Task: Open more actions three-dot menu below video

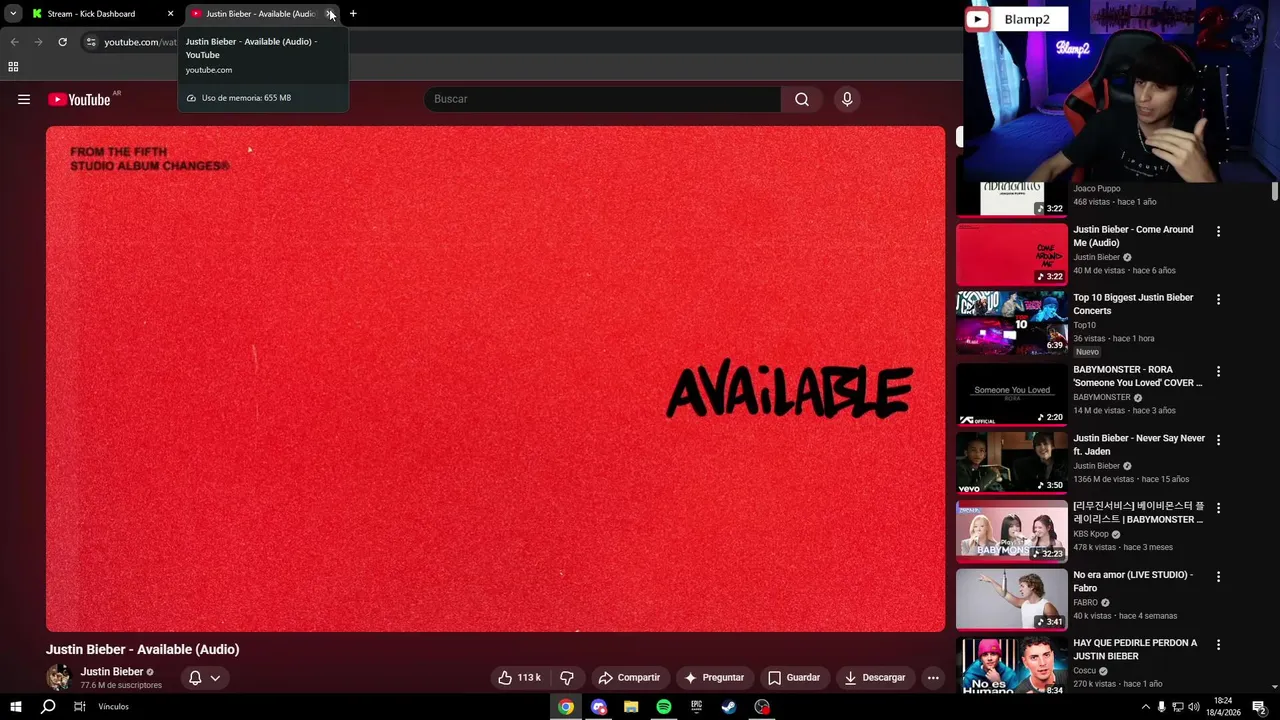Action: click(933, 677)
